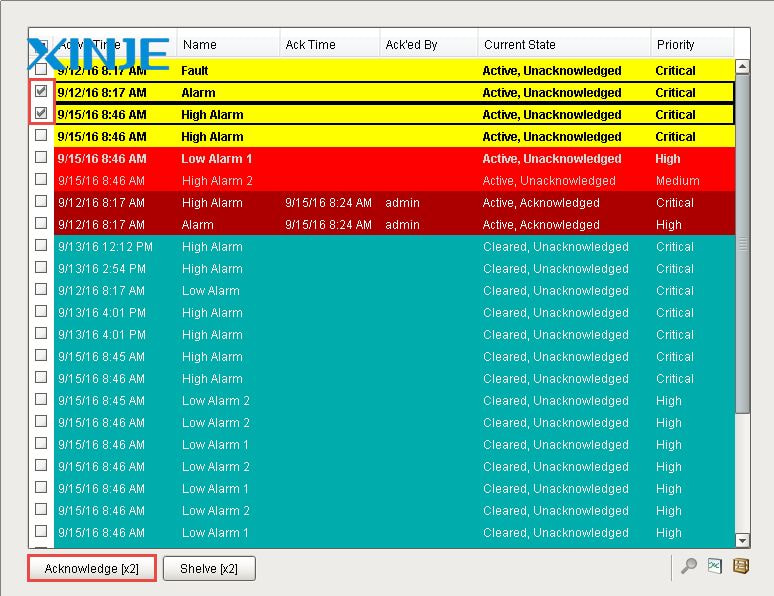Sort by the Ack'ed By column header
Viewport: 774px width, 596px height.
click(x=428, y=44)
